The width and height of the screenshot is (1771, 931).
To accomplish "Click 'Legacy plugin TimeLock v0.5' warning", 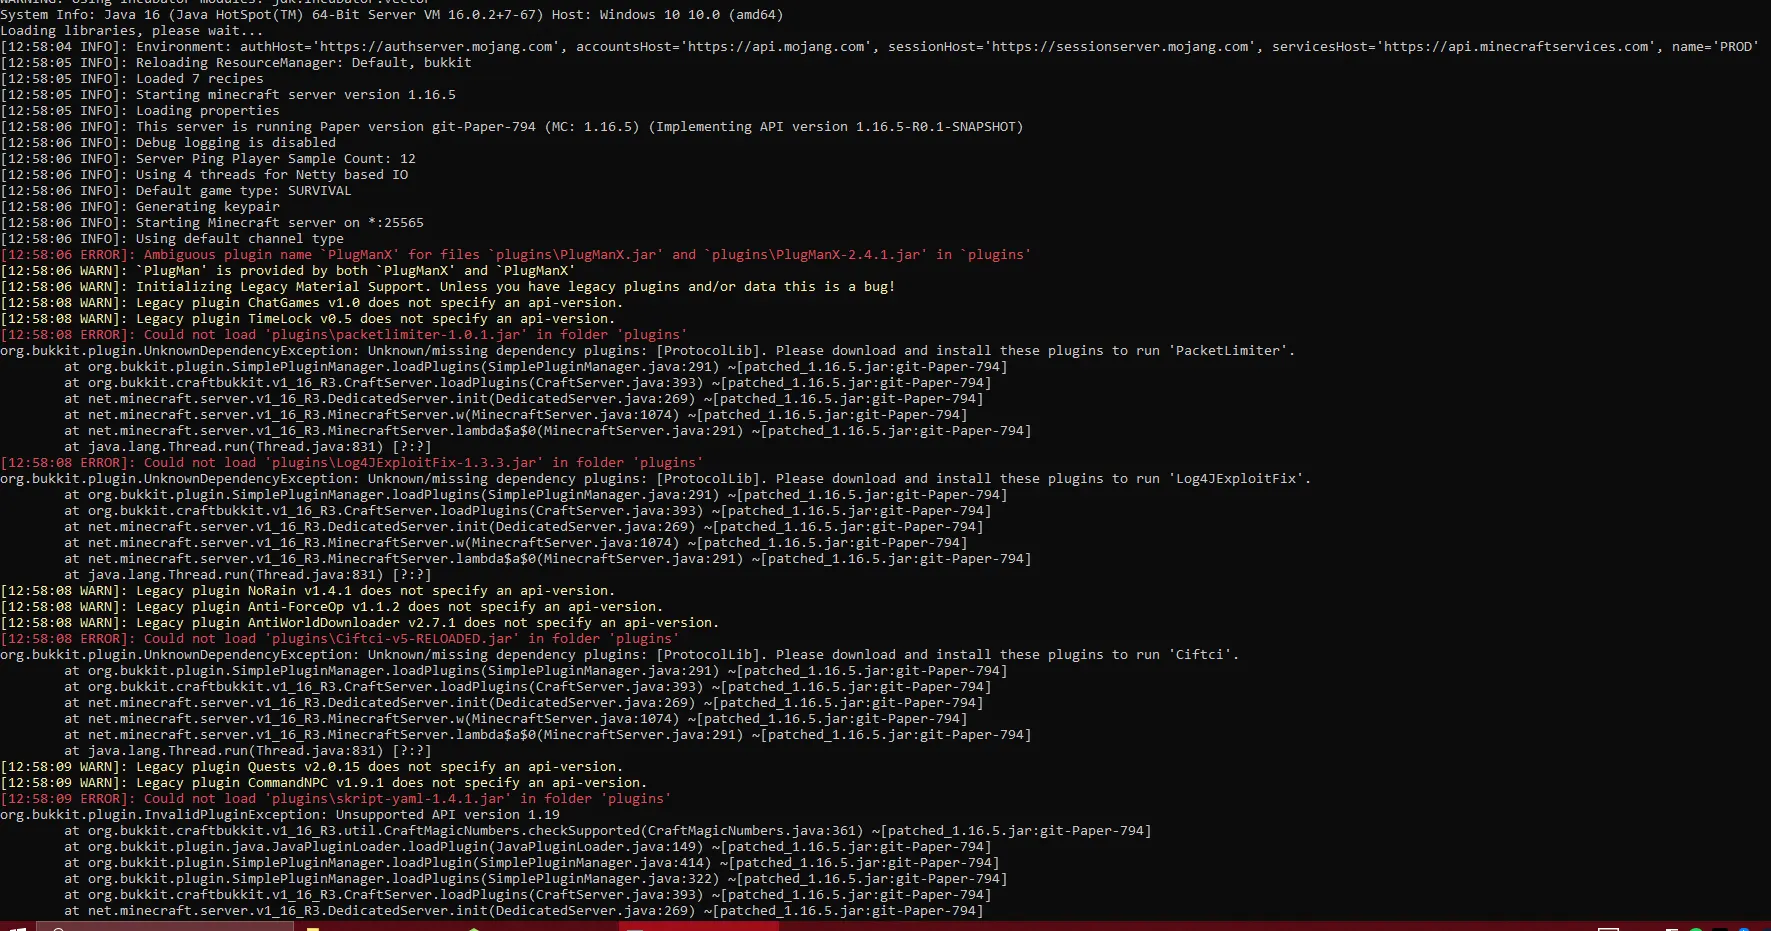I will (x=308, y=319).
